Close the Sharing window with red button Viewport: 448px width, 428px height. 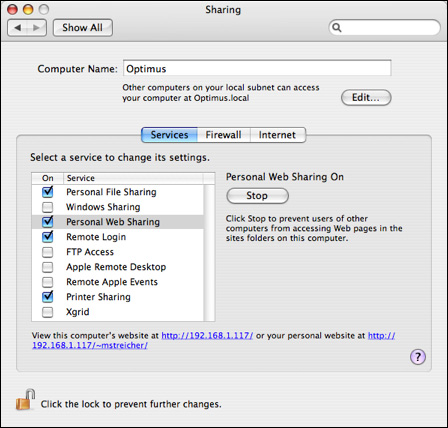coord(12,10)
